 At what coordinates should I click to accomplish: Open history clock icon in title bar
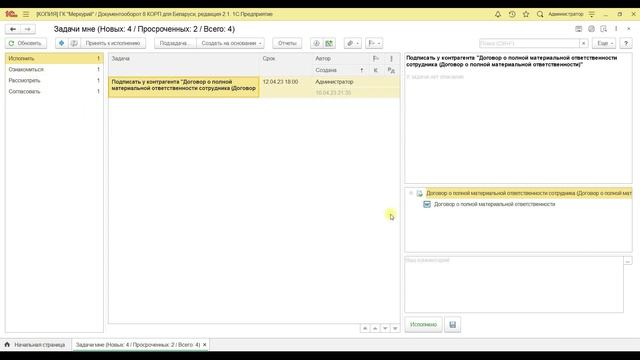point(512,14)
